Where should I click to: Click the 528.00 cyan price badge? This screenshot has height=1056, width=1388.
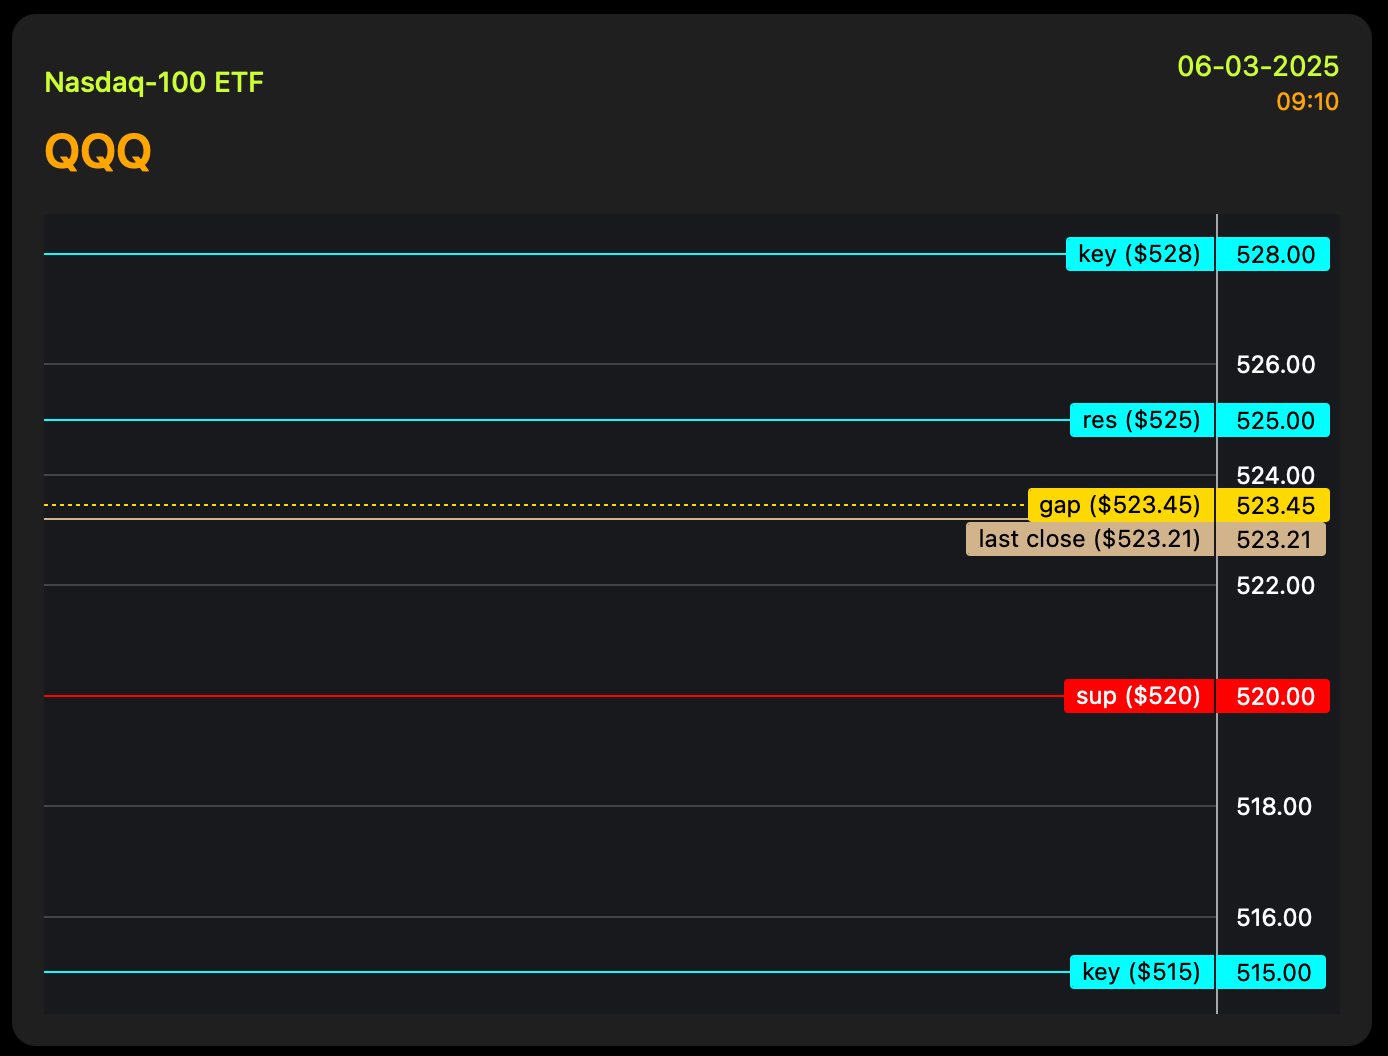point(1274,254)
